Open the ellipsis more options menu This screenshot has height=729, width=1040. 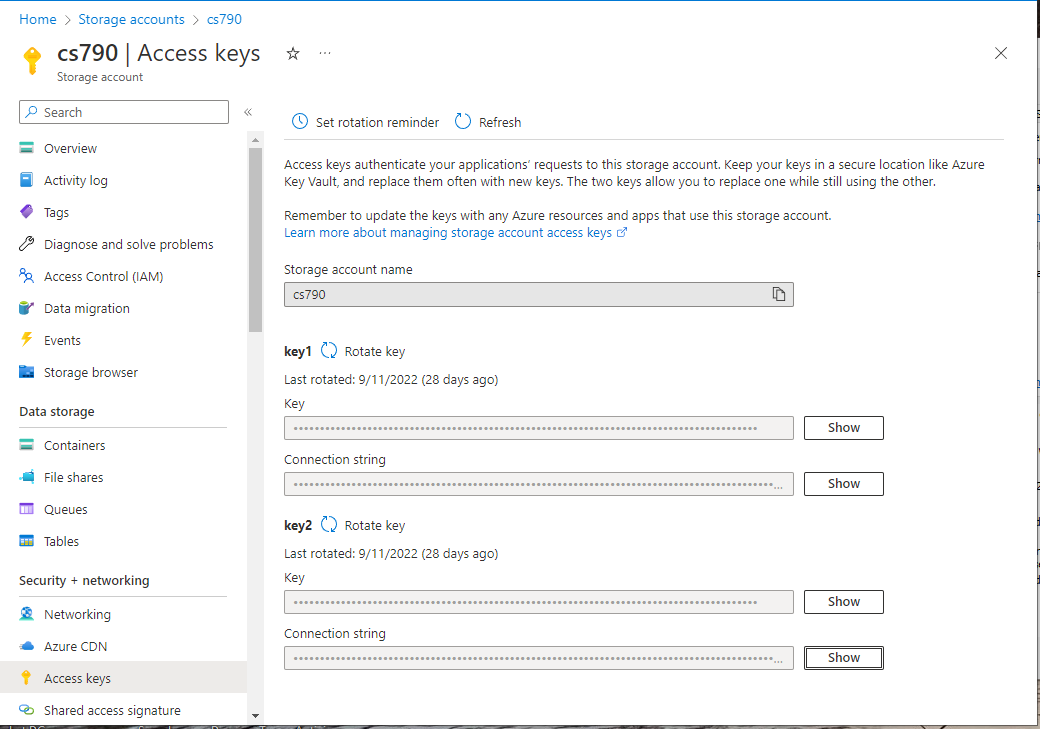324,52
